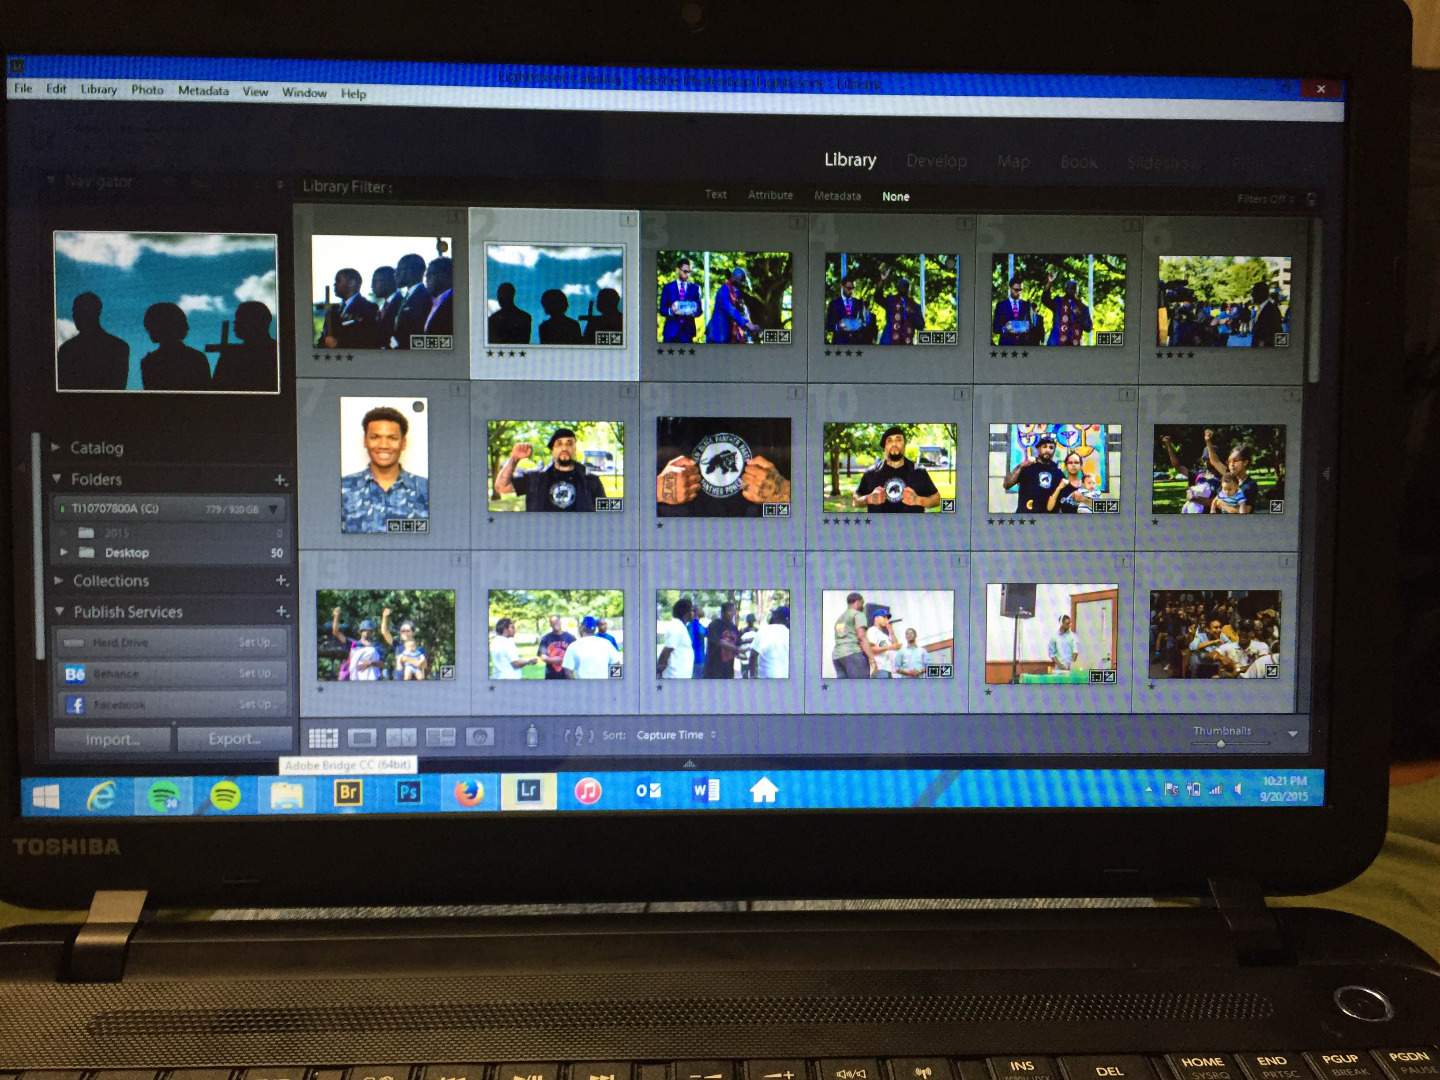Viewport: 1440px width, 1080px height.
Task: Select the Desktop folder row
Action: [x=171, y=552]
